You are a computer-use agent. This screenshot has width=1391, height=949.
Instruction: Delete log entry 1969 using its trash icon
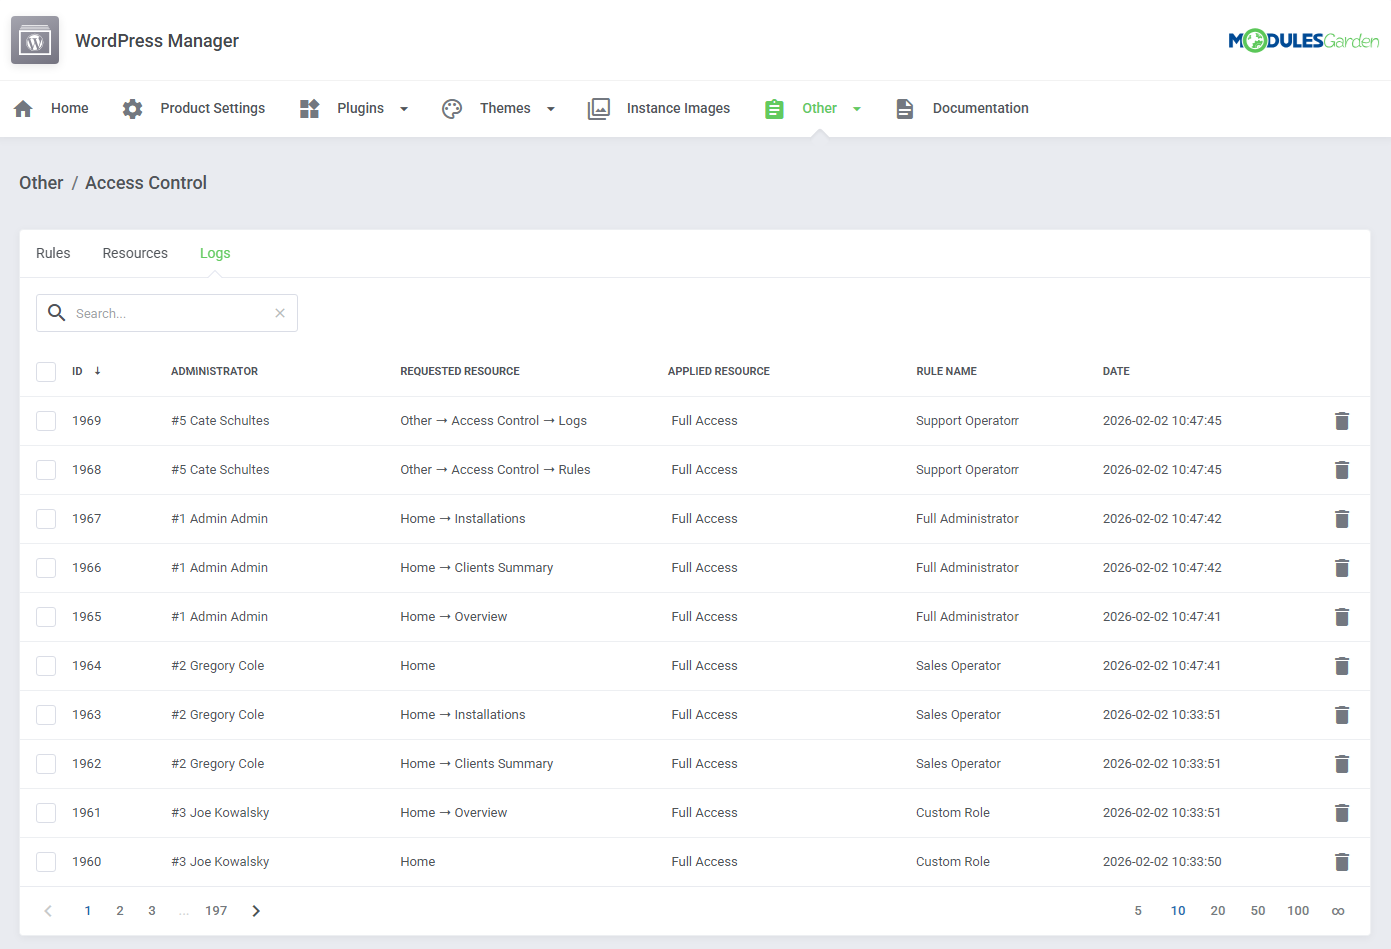coord(1342,421)
